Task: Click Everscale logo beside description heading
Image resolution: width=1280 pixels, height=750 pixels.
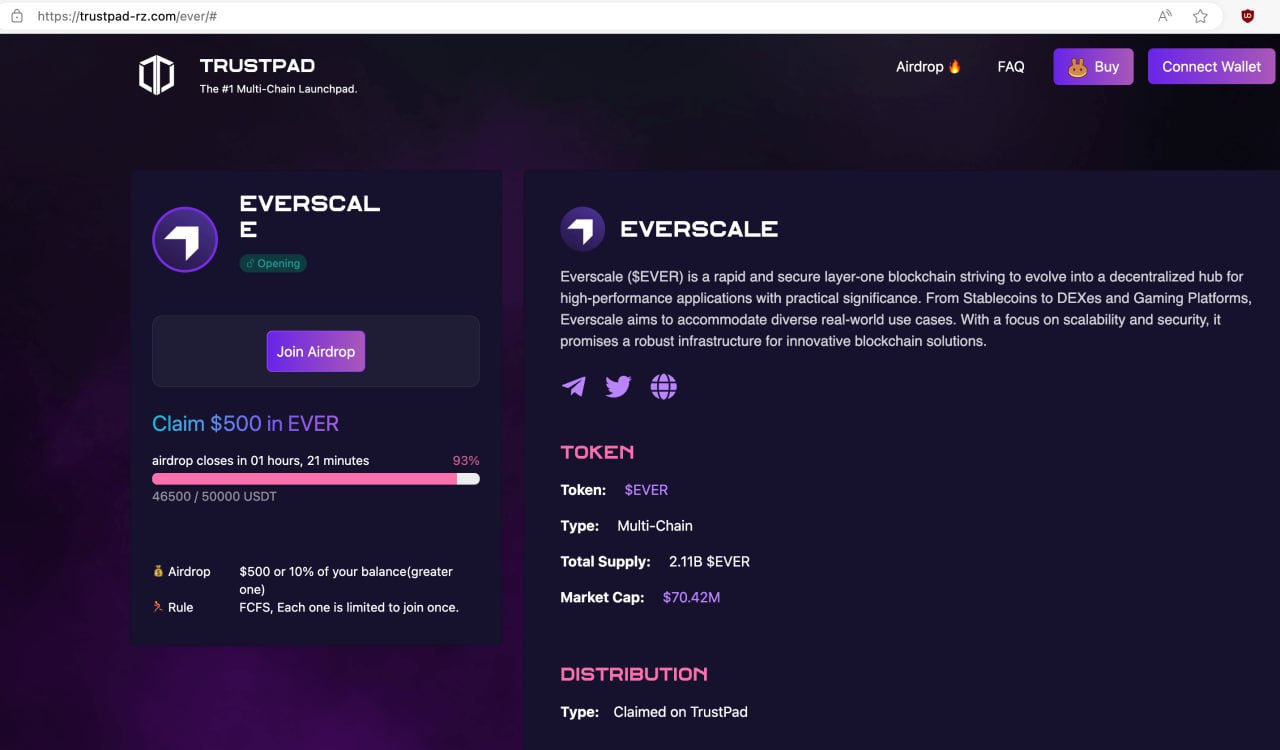Action: point(582,229)
